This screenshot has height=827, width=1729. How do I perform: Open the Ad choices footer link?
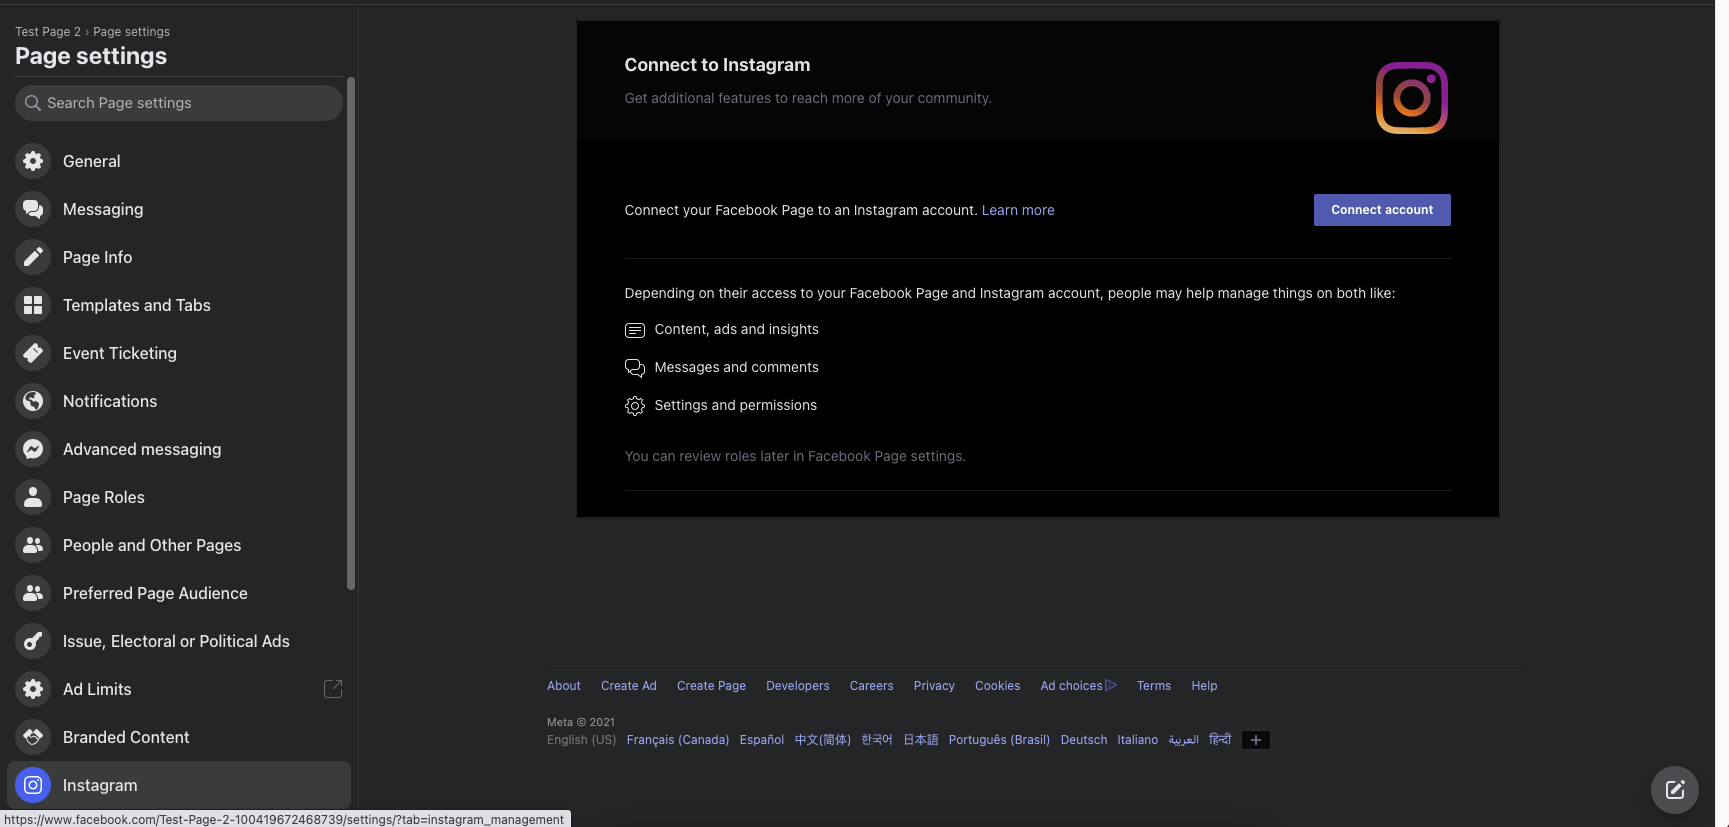[1078, 686]
